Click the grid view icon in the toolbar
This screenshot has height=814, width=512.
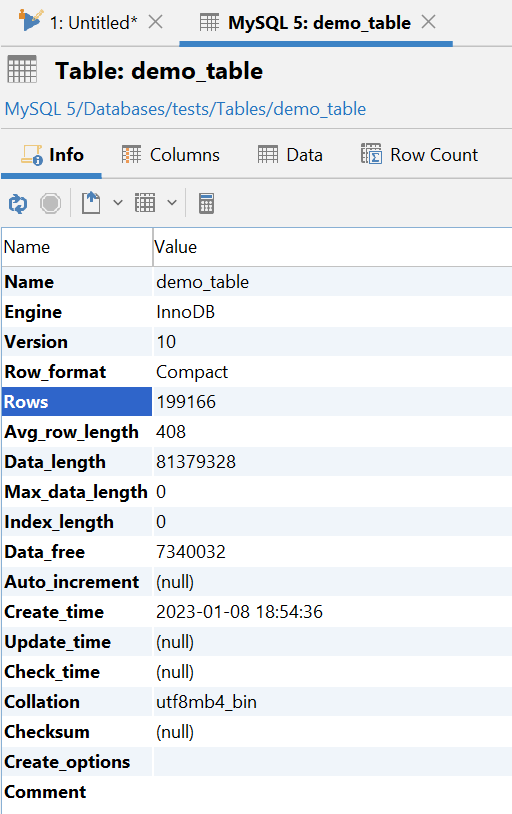(x=145, y=203)
